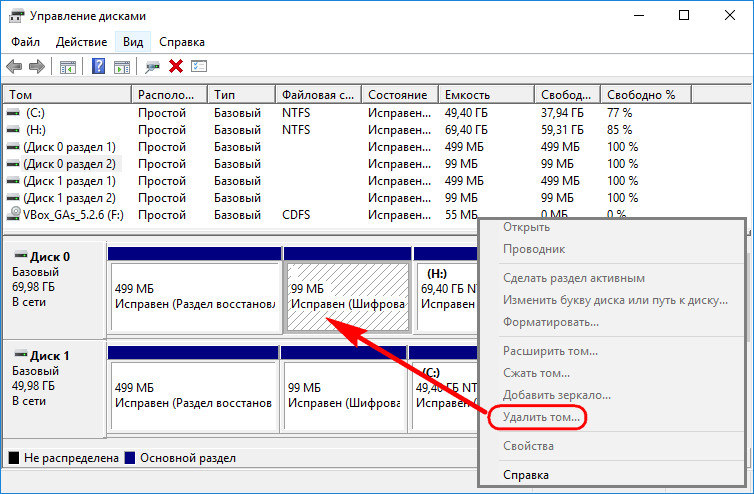The height and width of the screenshot is (494, 754).
Task: Choose Справка in the context menu
Action: 526,475
